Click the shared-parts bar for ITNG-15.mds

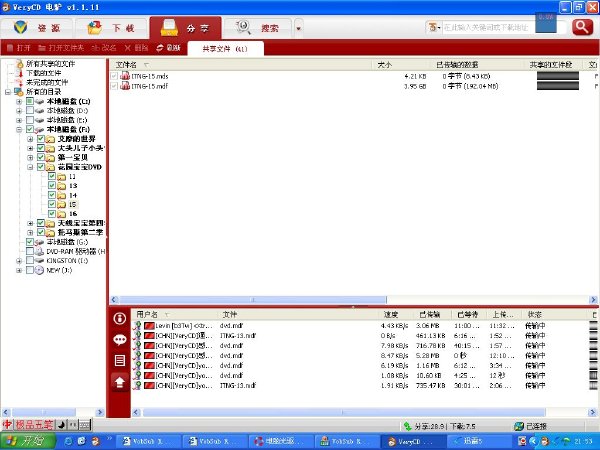tap(558, 76)
